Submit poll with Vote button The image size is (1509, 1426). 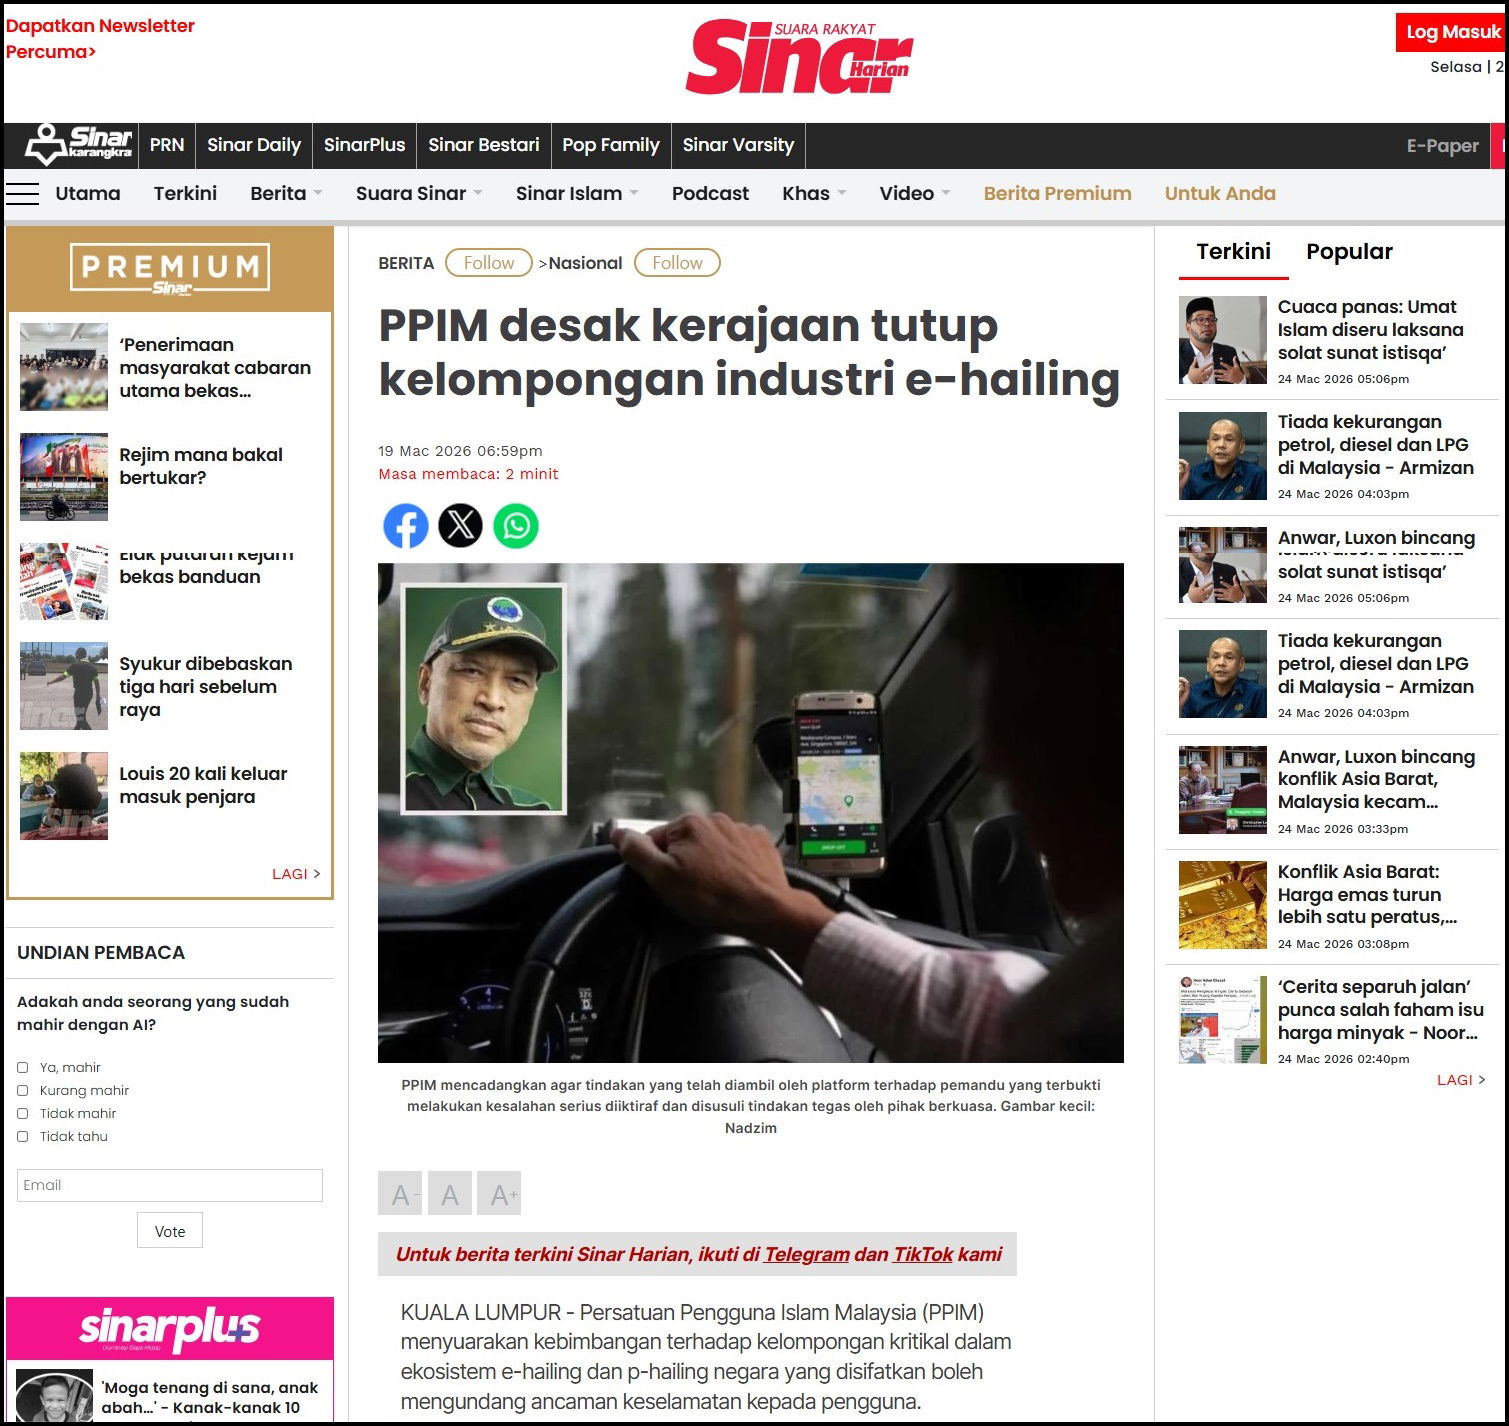pyautogui.click(x=170, y=1231)
